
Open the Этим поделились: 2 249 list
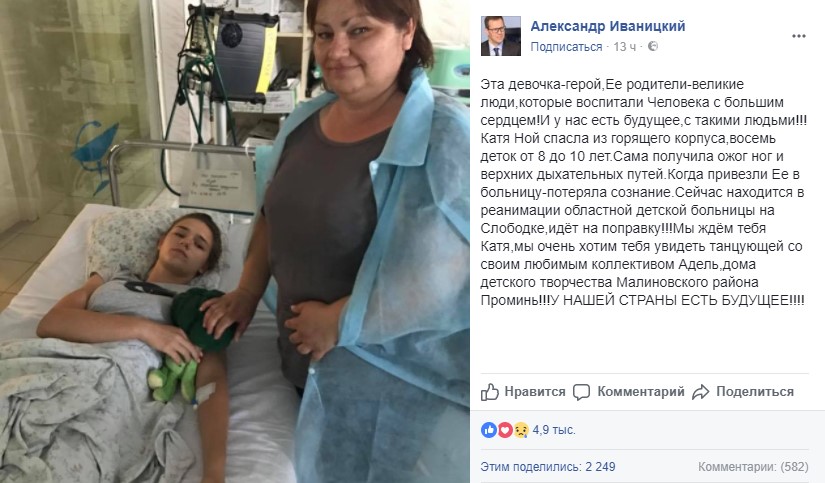[548, 467]
